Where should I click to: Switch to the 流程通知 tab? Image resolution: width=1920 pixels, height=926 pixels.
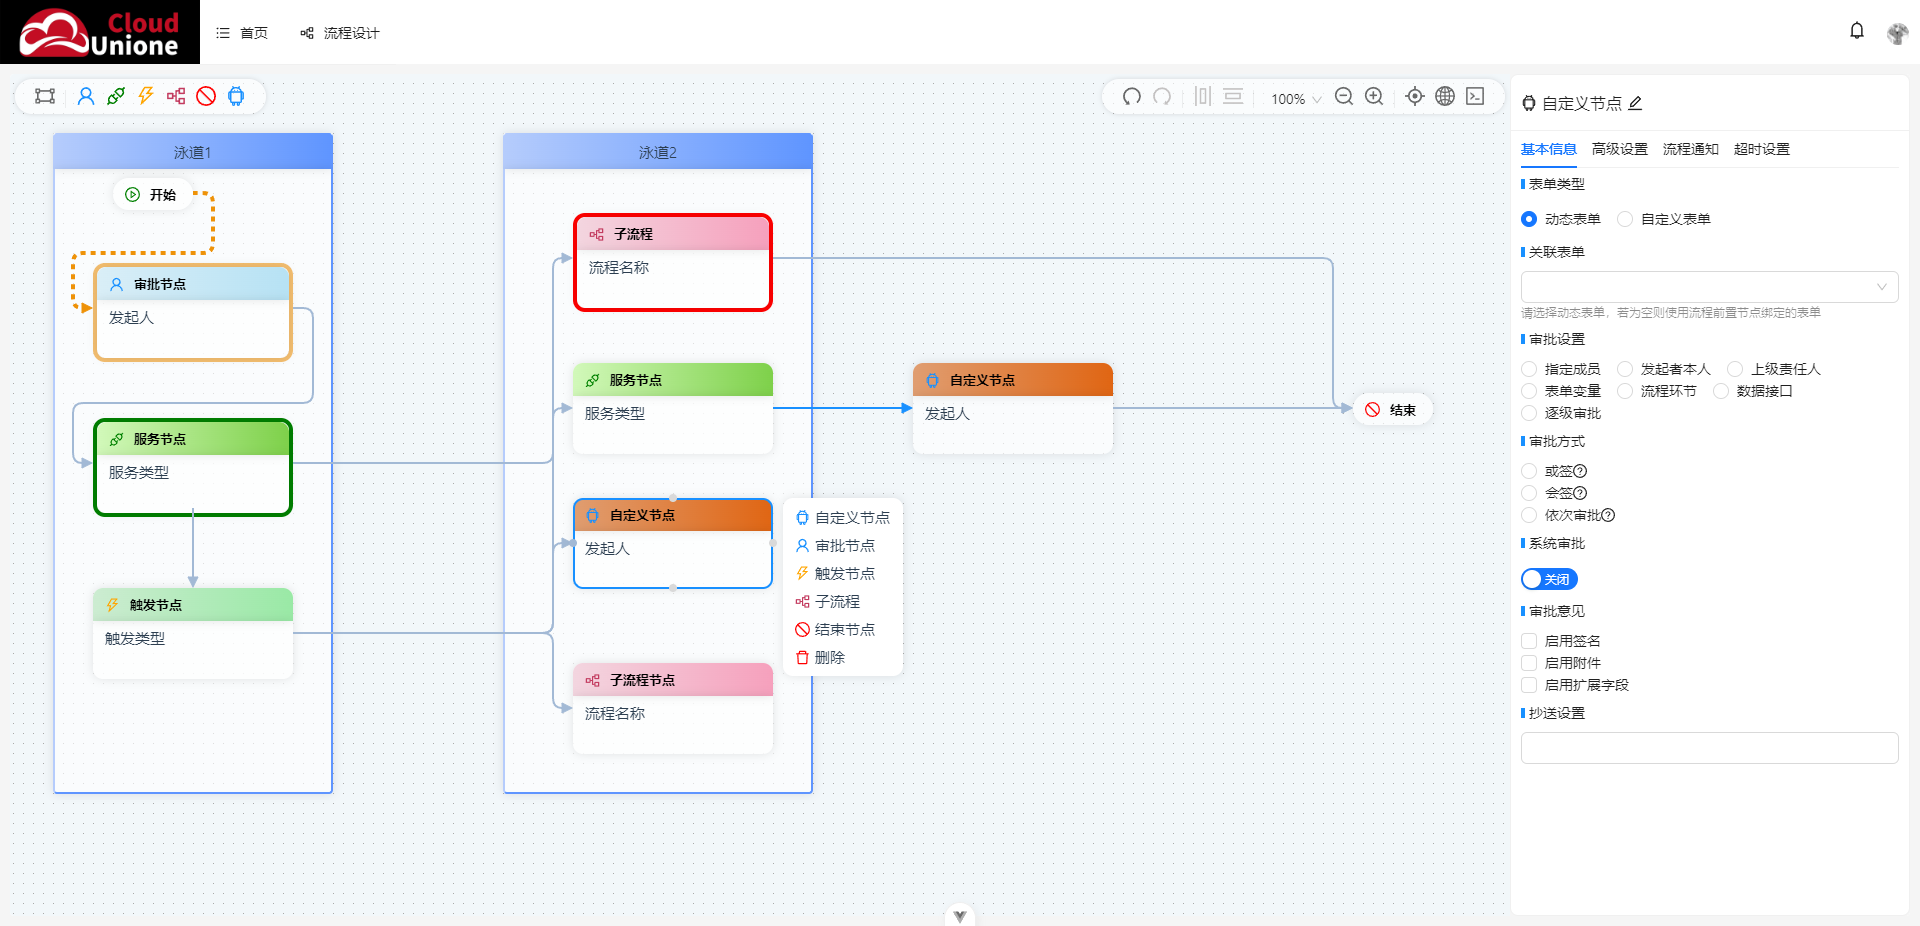click(x=1691, y=149)
